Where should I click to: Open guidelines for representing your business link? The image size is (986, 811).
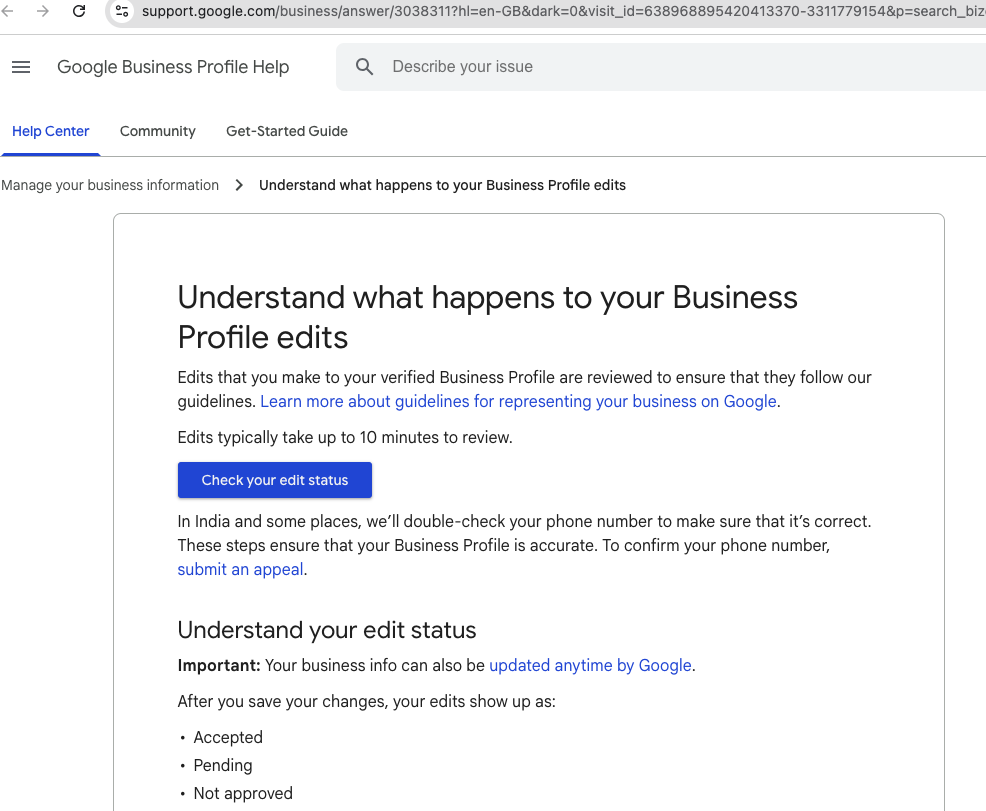point(518,401)
